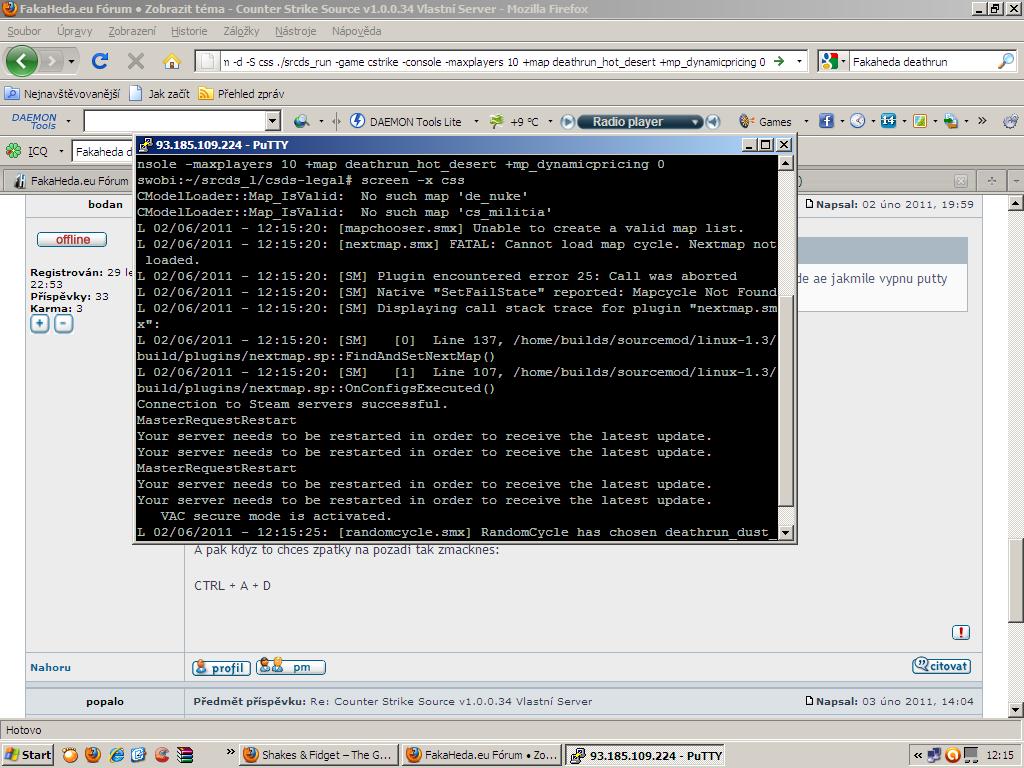Select the FakaHeda.eu Fórum browser tab
The height and width of the screenshot is (768, 1024).
tap(69, 181)
